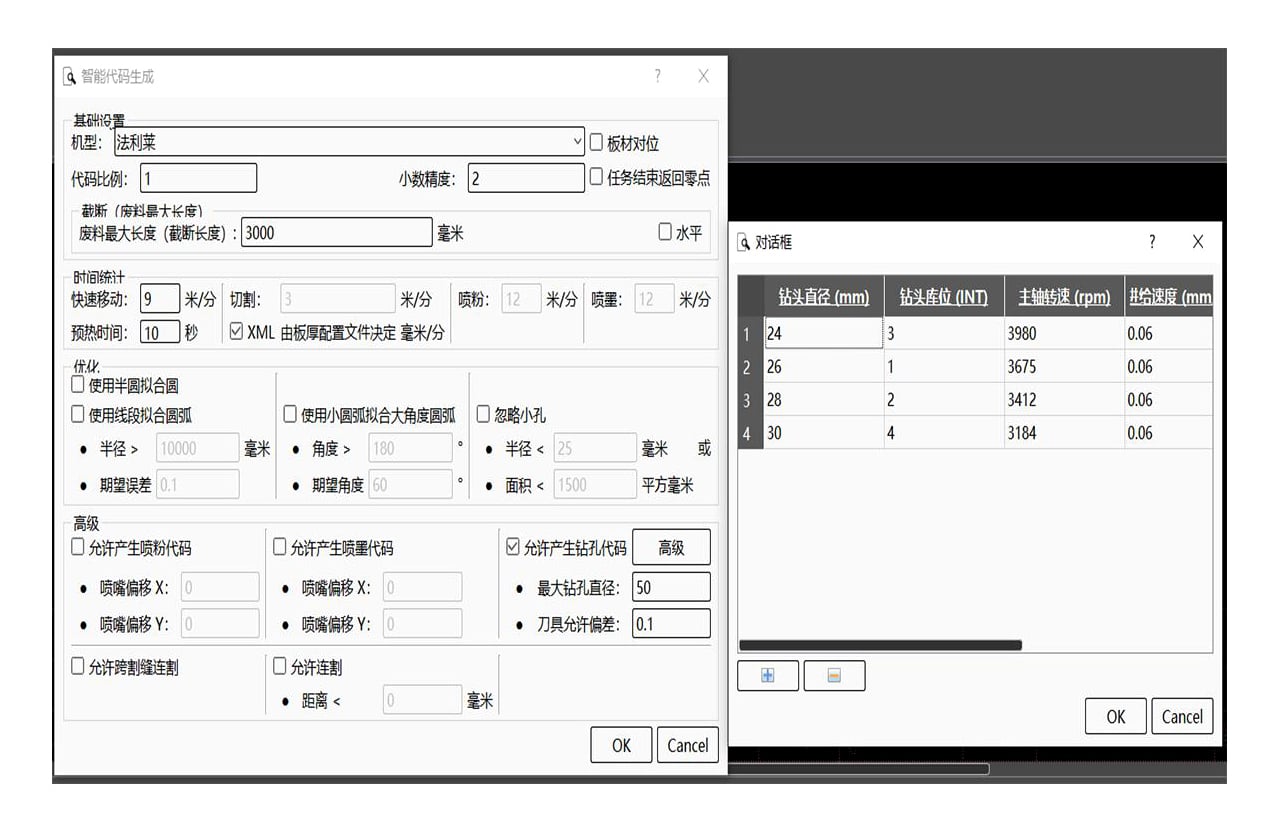Select row header 2 in drill table

[750, 367]
